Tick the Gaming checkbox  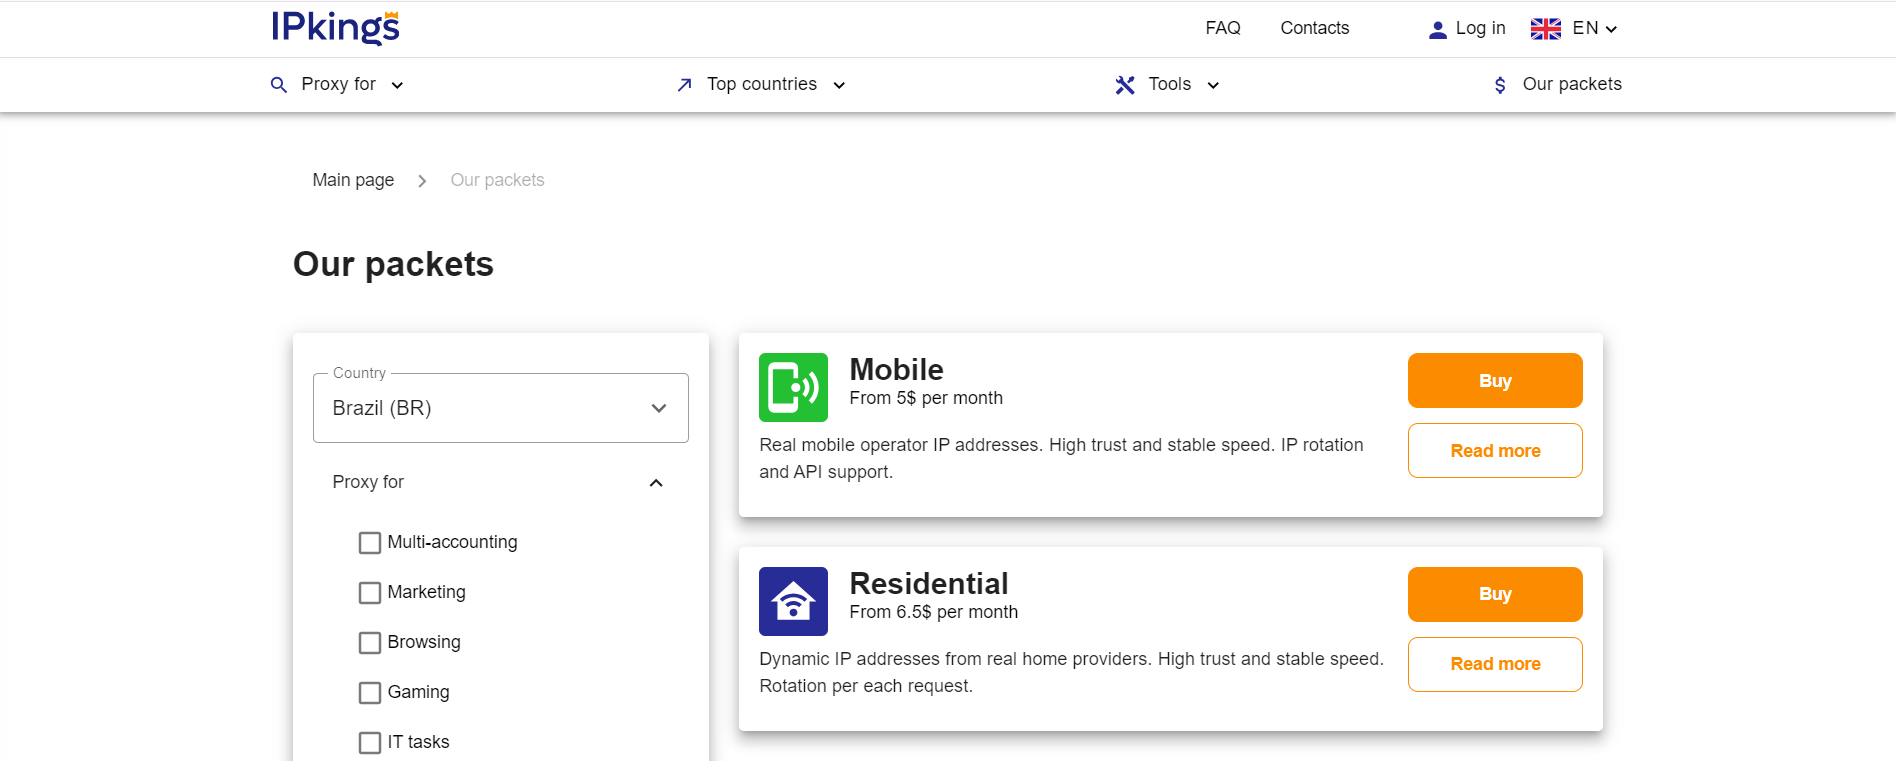pos(370,692)
